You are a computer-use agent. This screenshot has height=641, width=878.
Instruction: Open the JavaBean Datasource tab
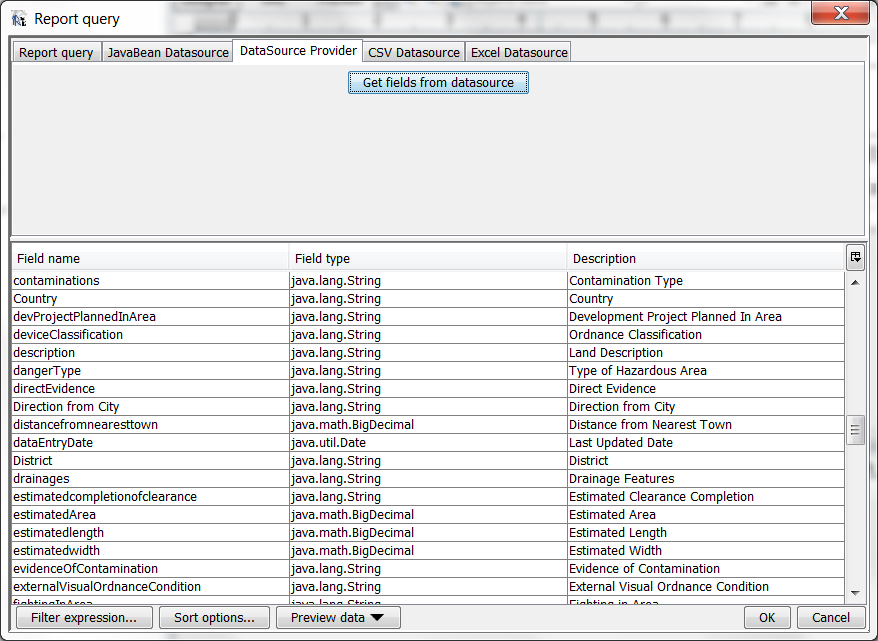coord(168,53)
